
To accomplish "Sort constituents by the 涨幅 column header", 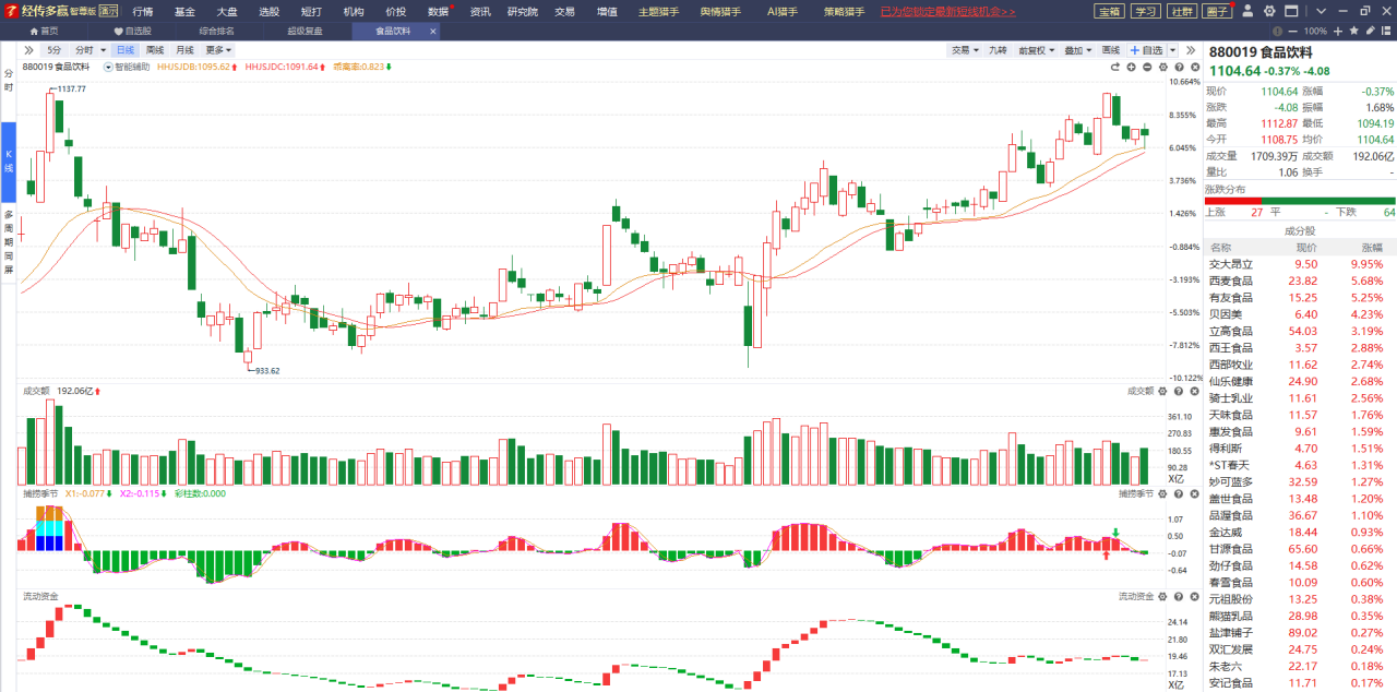I will [x=1370, y=248].
